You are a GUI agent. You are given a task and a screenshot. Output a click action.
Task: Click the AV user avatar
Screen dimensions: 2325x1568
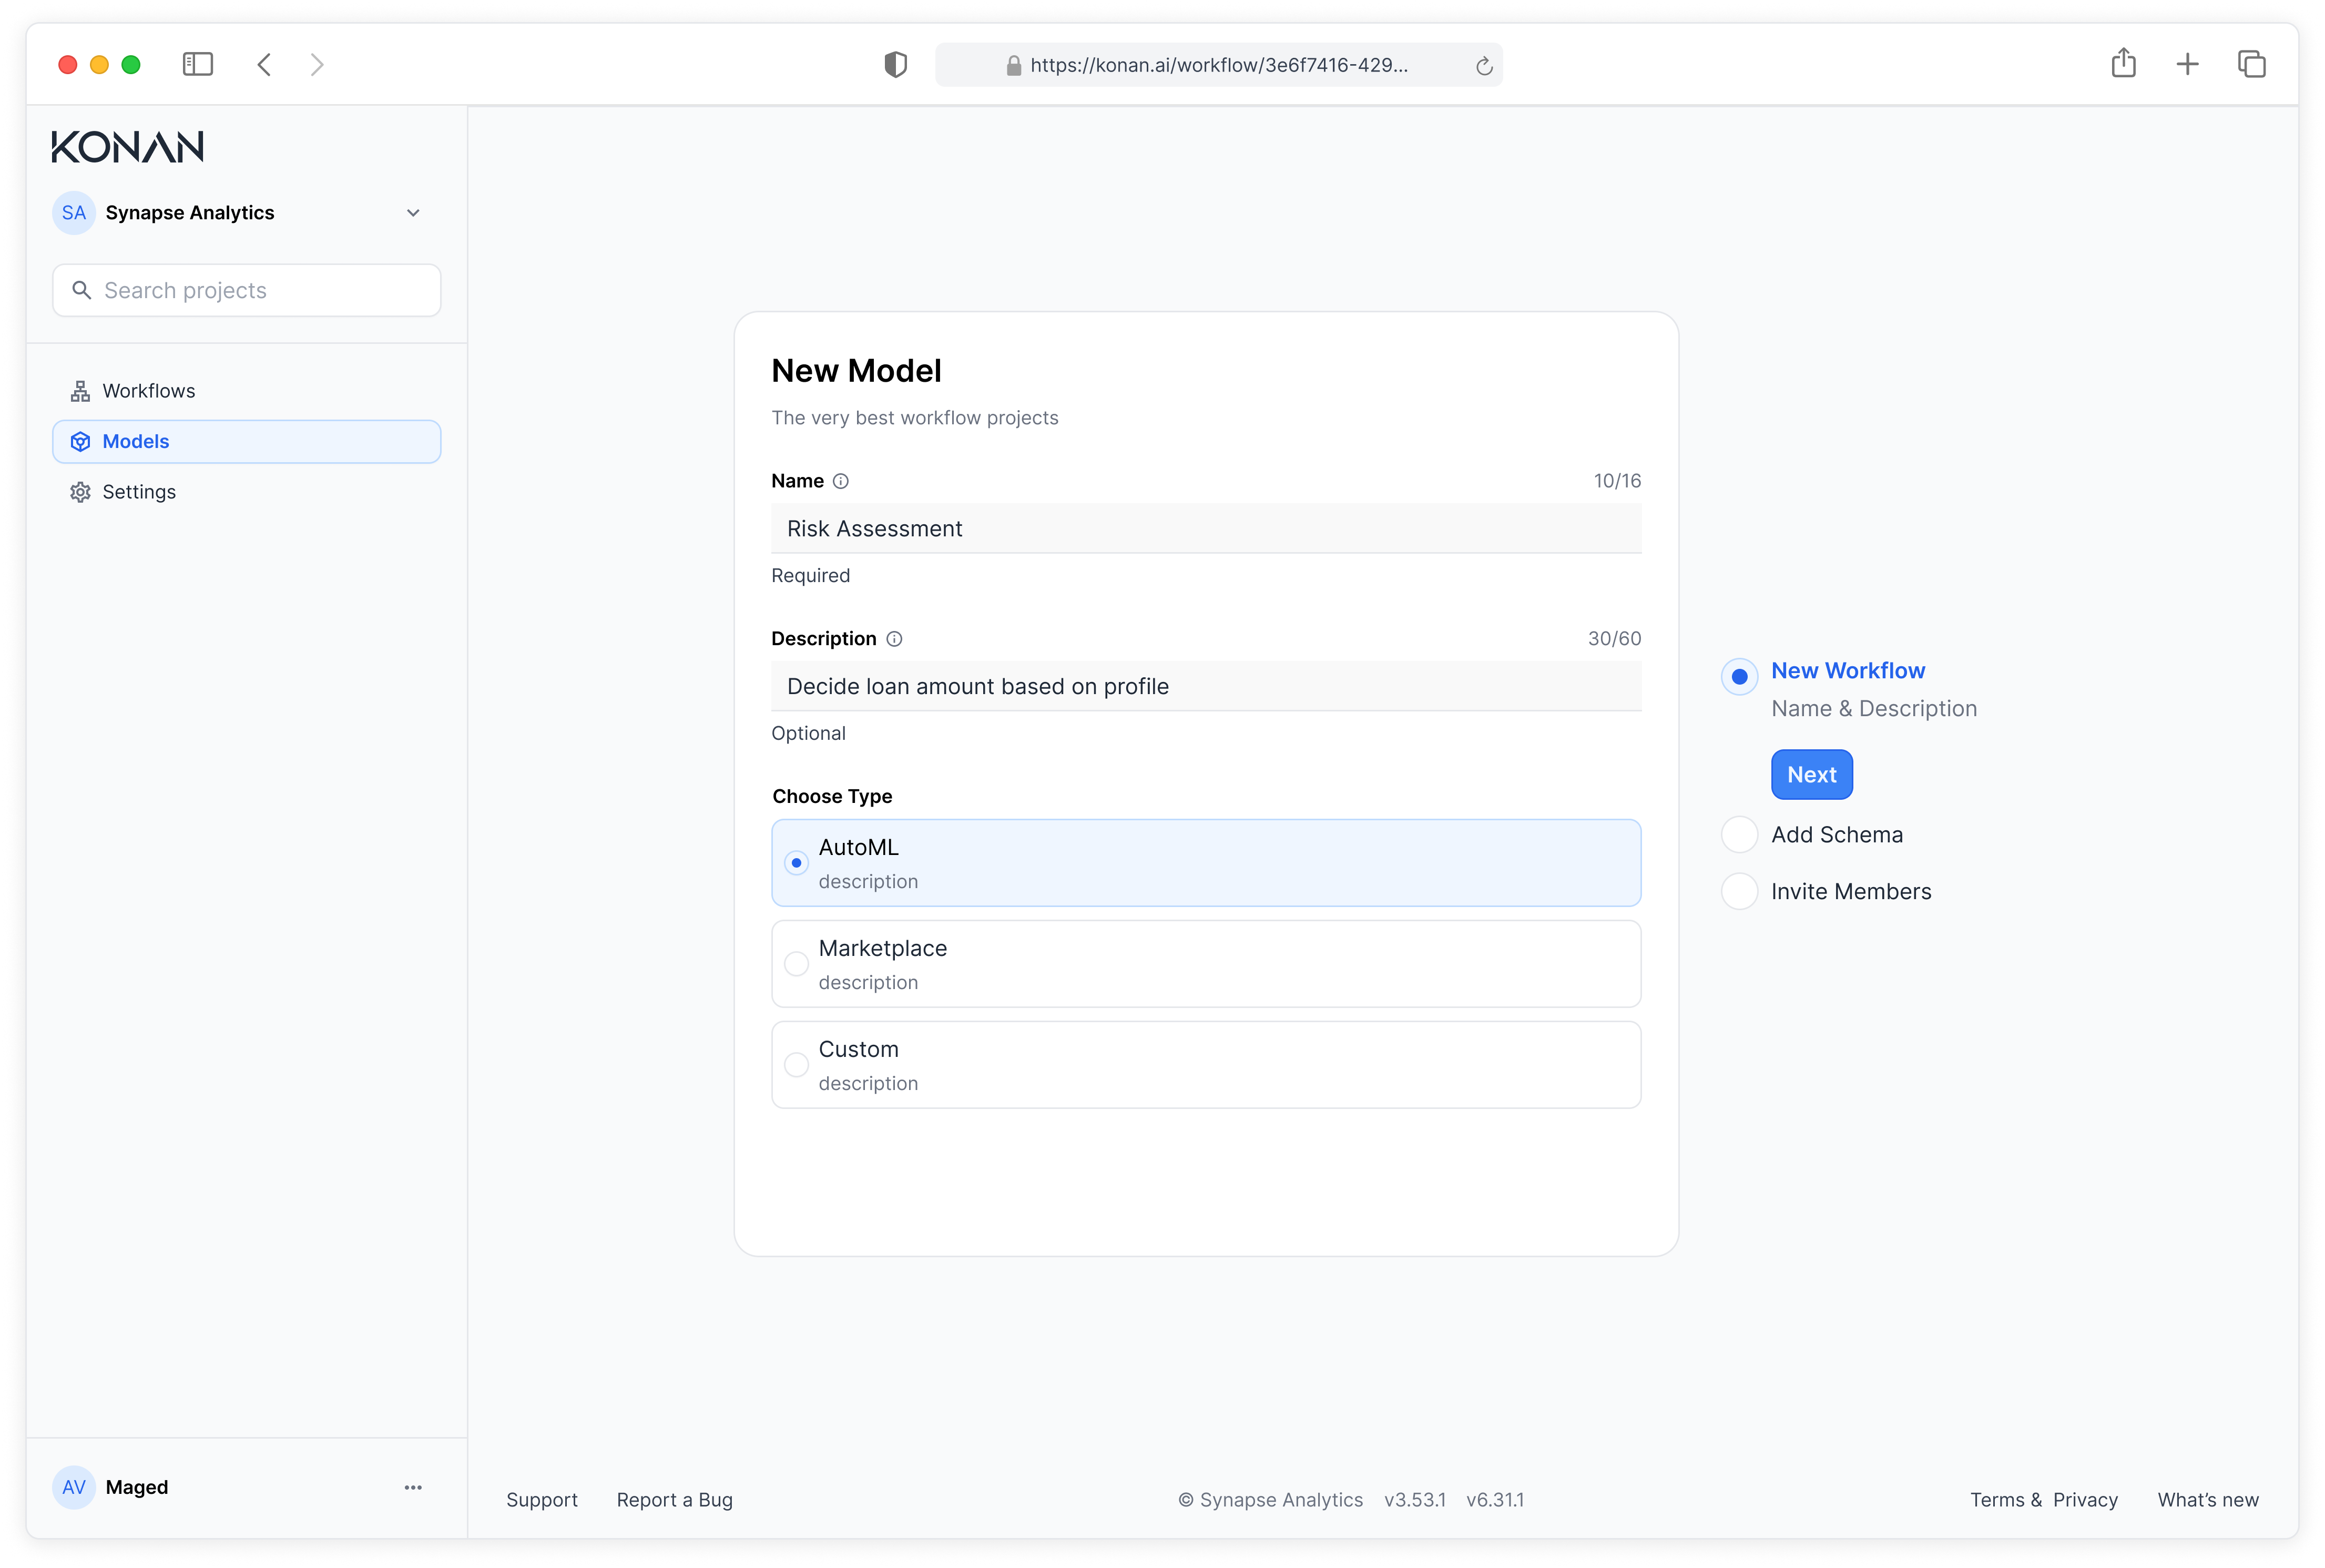tap(74, 1487)
